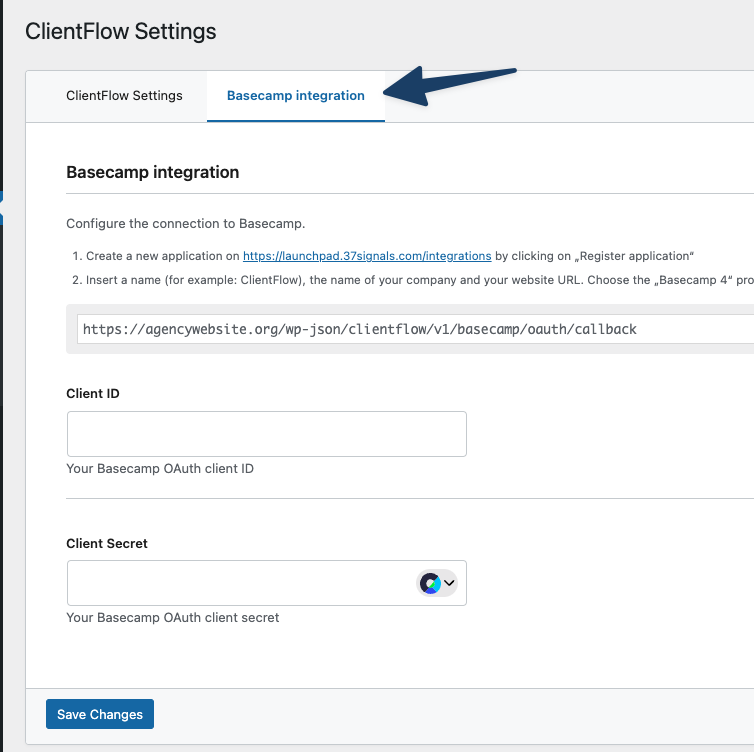Click the dark blue arrow annotation
The height and width of the screenshot is (752, 754).
tap(450, 86)
